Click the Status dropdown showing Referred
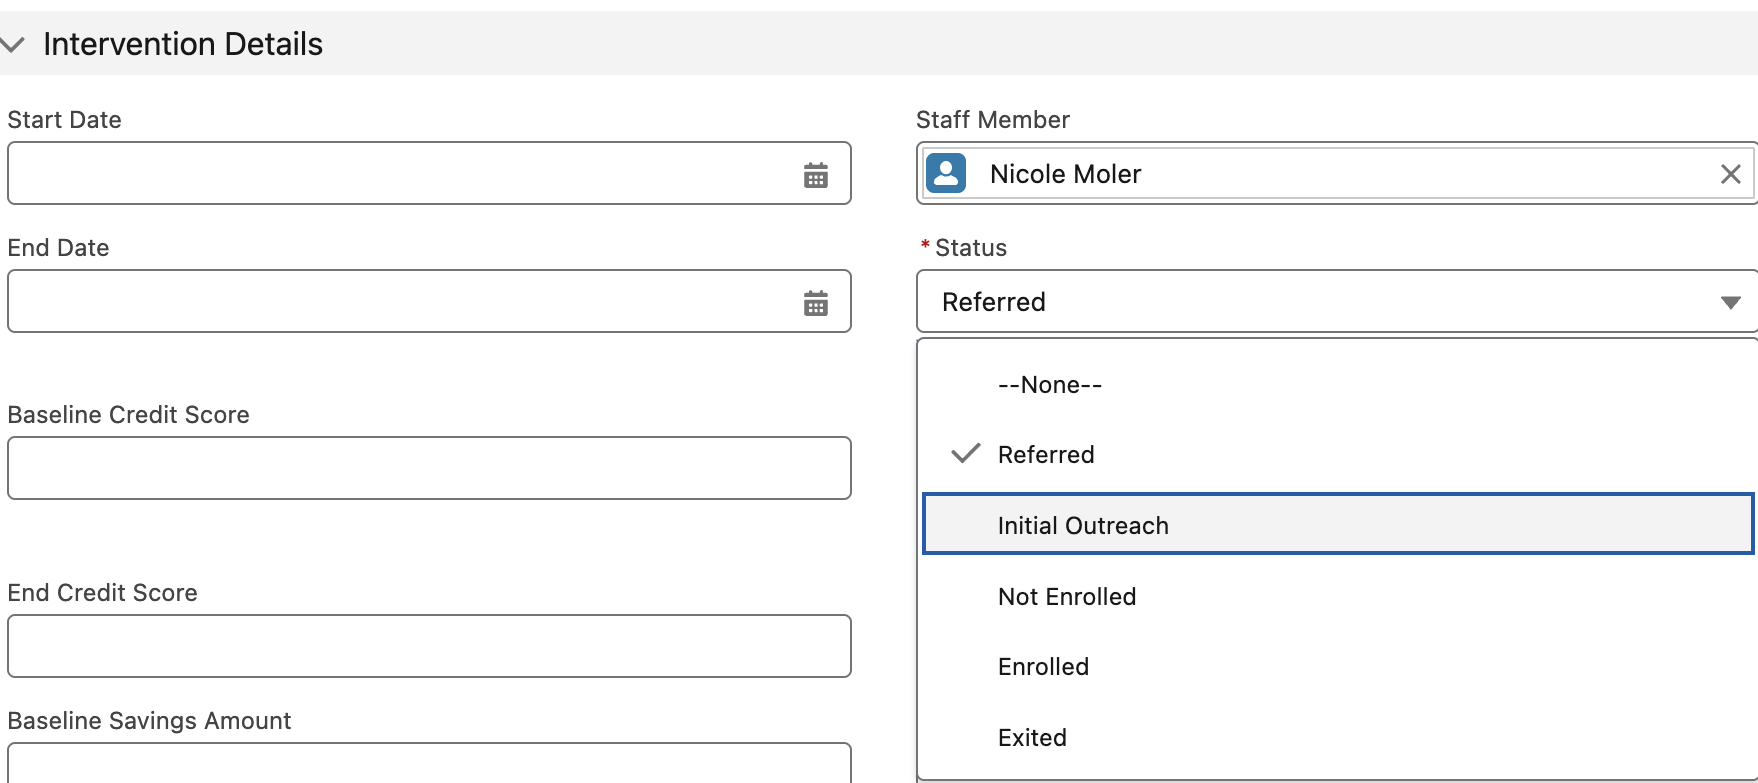 pos(1337,301)
